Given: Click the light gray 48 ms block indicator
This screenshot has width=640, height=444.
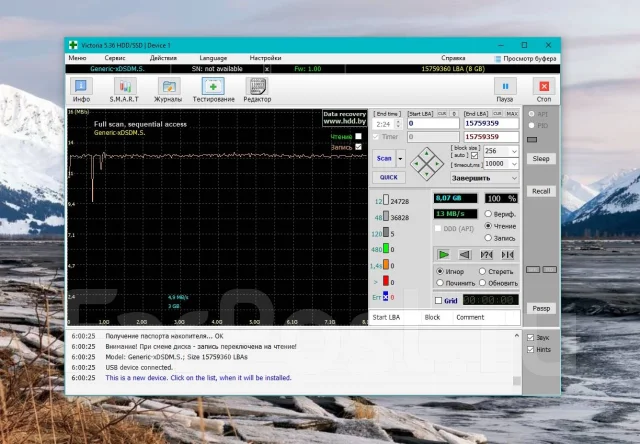Looking at the screenshot, I should tap(386, 216).
